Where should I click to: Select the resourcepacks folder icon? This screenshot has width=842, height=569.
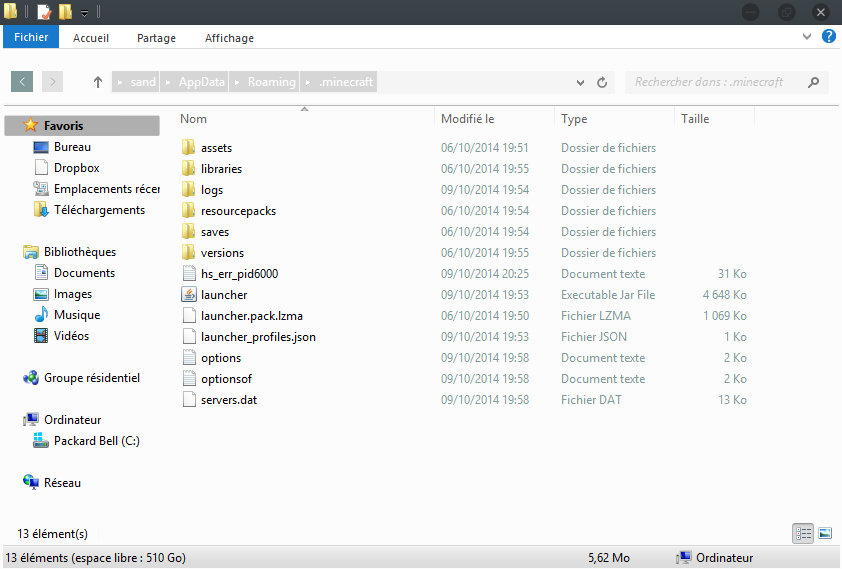coord(188,210)
